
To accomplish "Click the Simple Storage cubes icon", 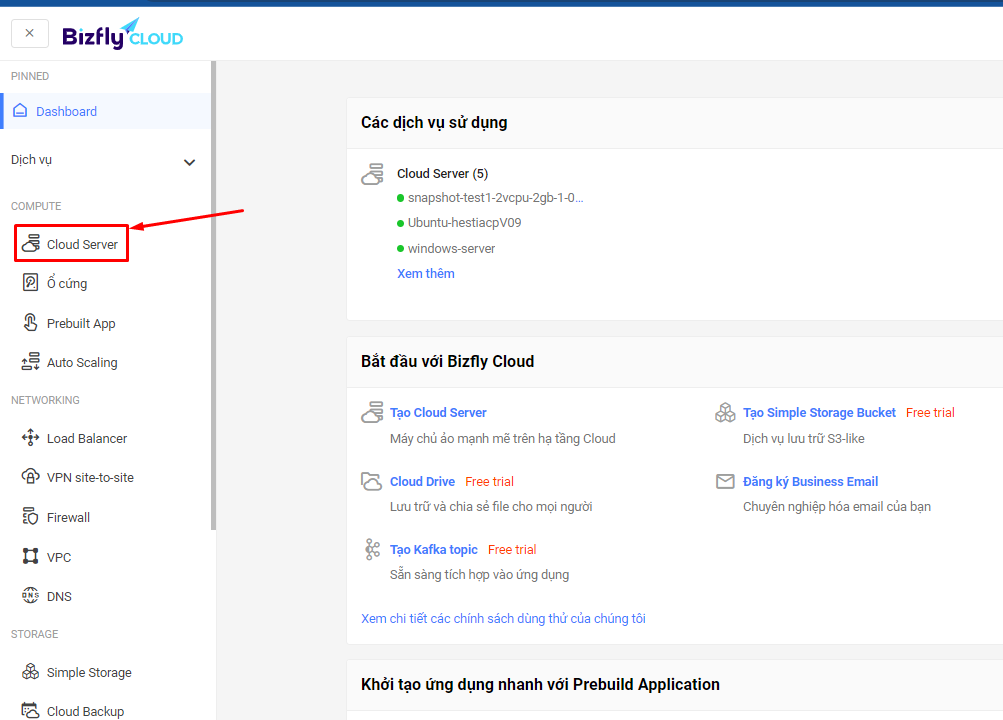I will [31, 671].
